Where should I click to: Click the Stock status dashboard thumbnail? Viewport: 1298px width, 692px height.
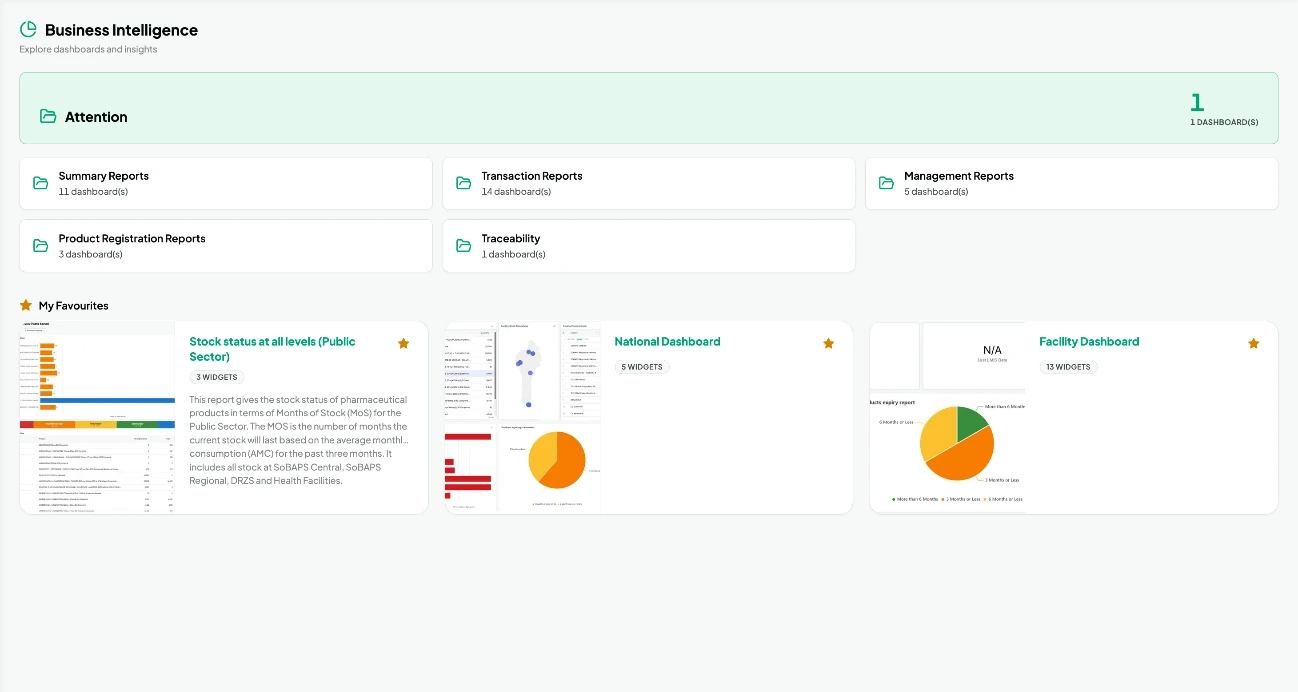97,418
